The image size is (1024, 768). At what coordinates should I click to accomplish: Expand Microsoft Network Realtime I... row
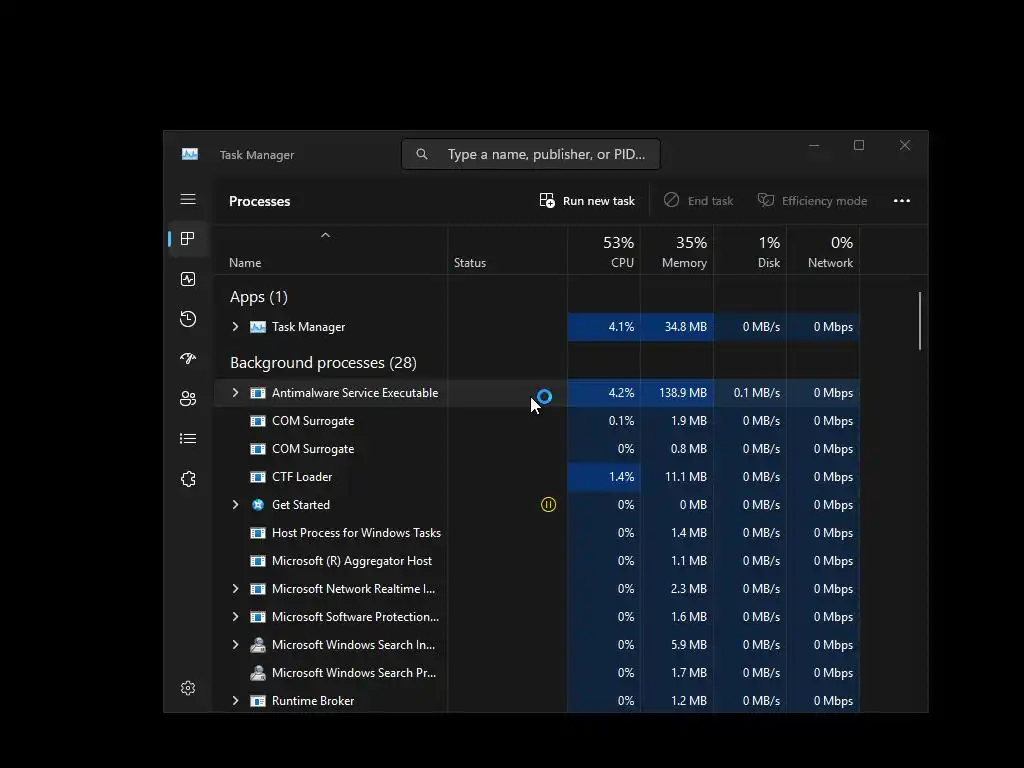(236, 589)
